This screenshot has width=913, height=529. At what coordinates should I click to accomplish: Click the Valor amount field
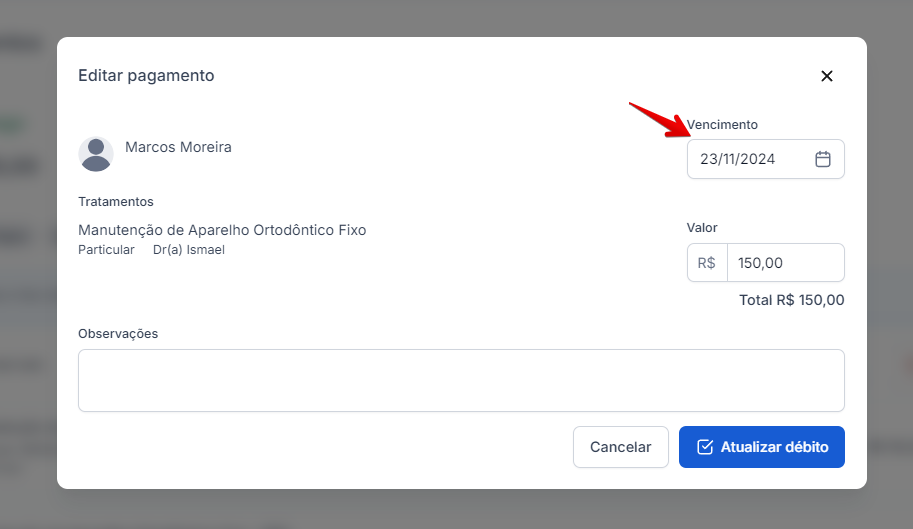pyautogui.click(x=785, y=263)
